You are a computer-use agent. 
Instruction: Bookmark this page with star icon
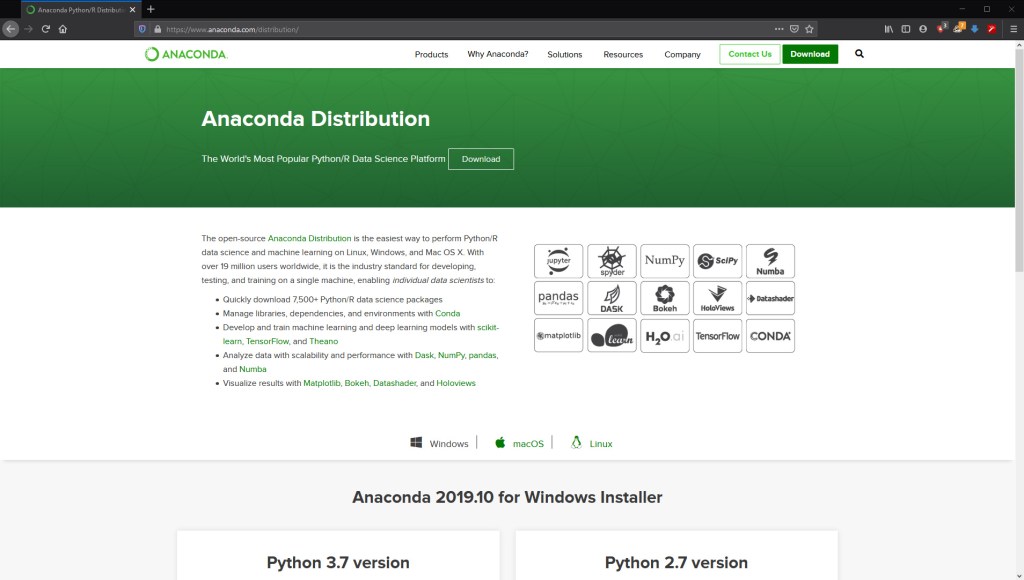[809, 29]
